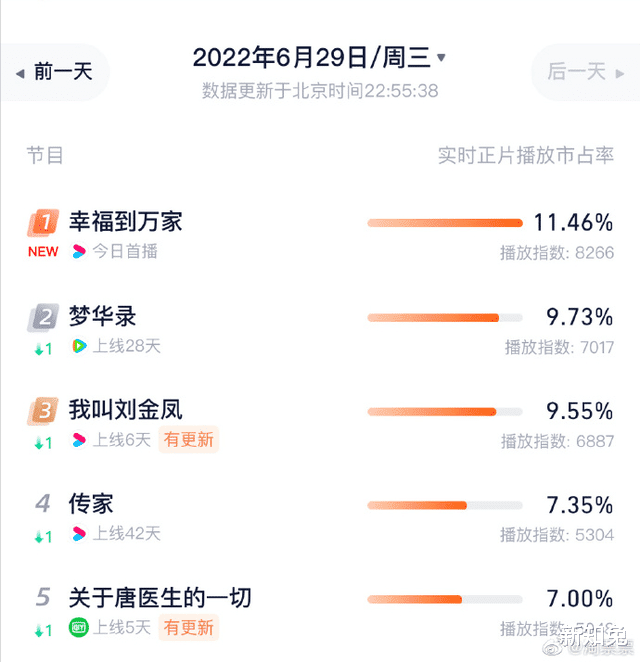Open show 关于唐医生的一切

[160, 598]
